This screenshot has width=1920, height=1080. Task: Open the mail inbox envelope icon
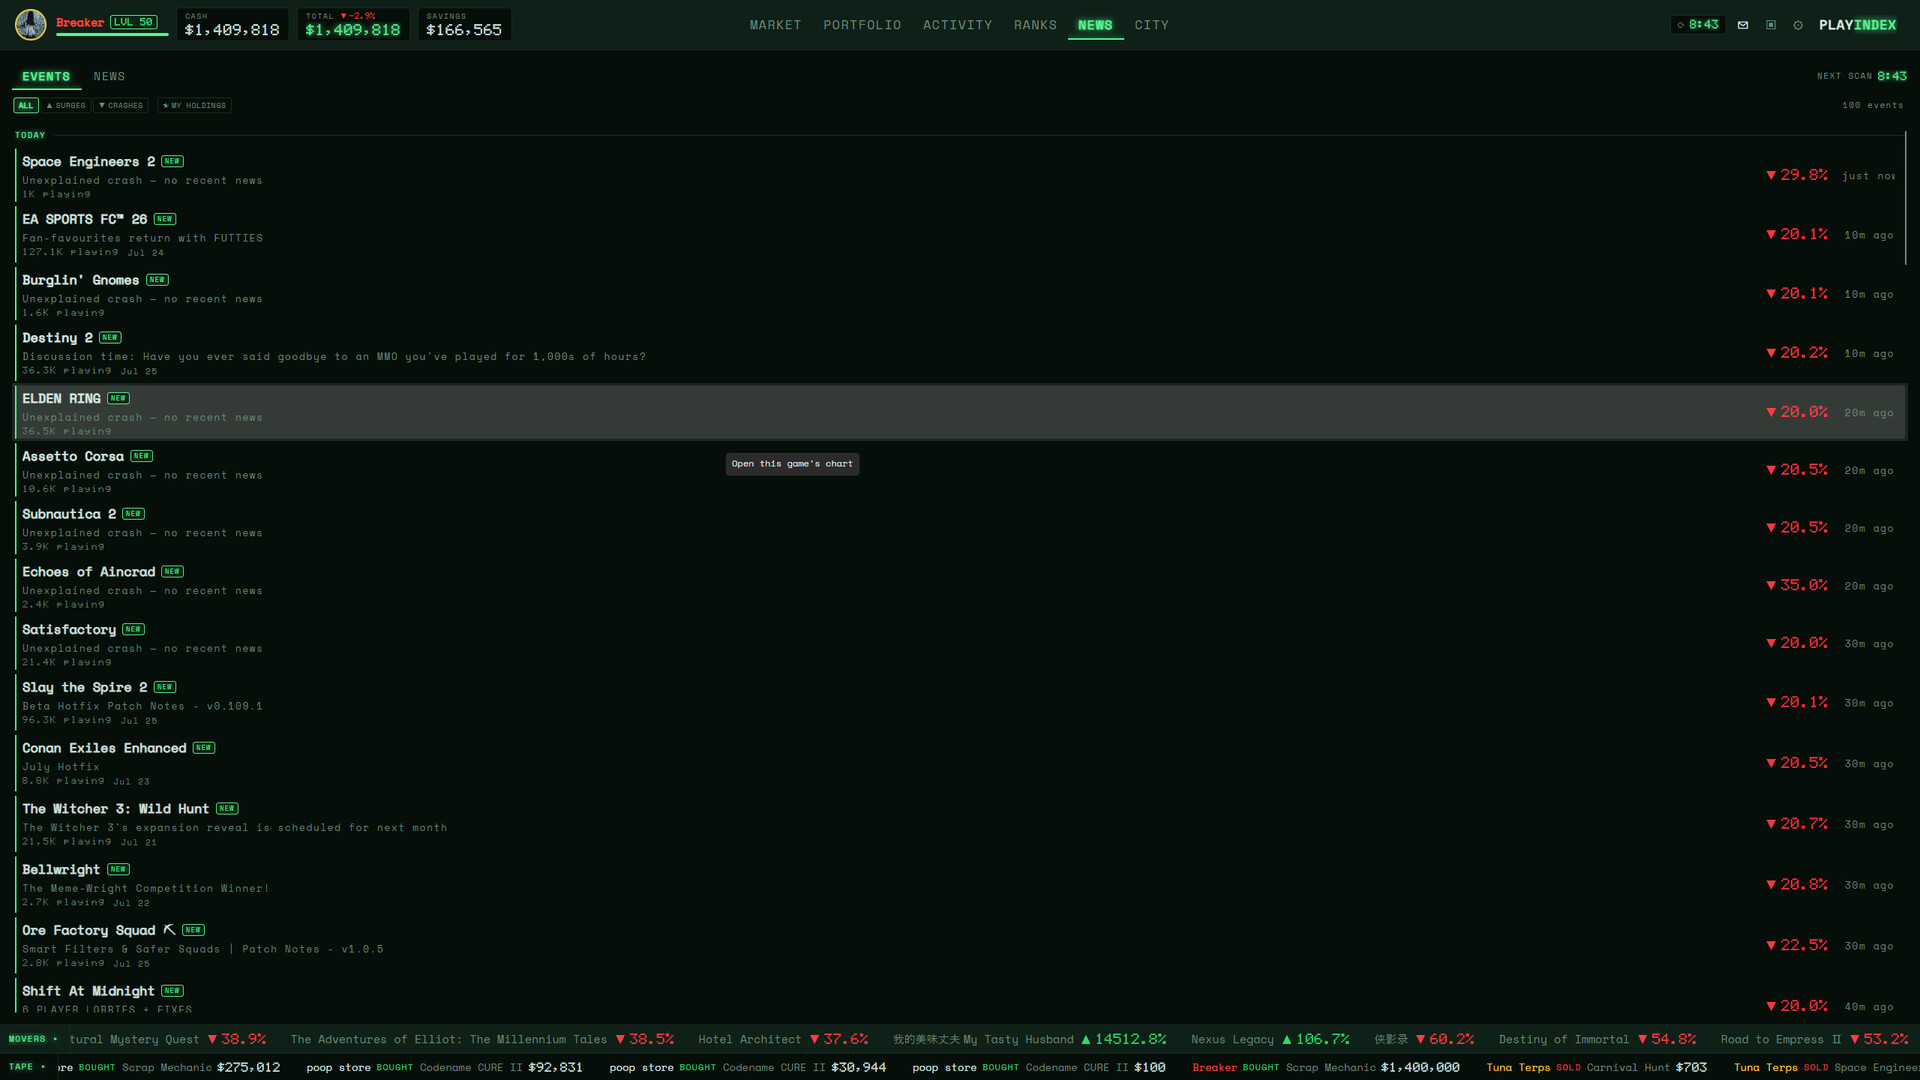[x=1743, y=25]
